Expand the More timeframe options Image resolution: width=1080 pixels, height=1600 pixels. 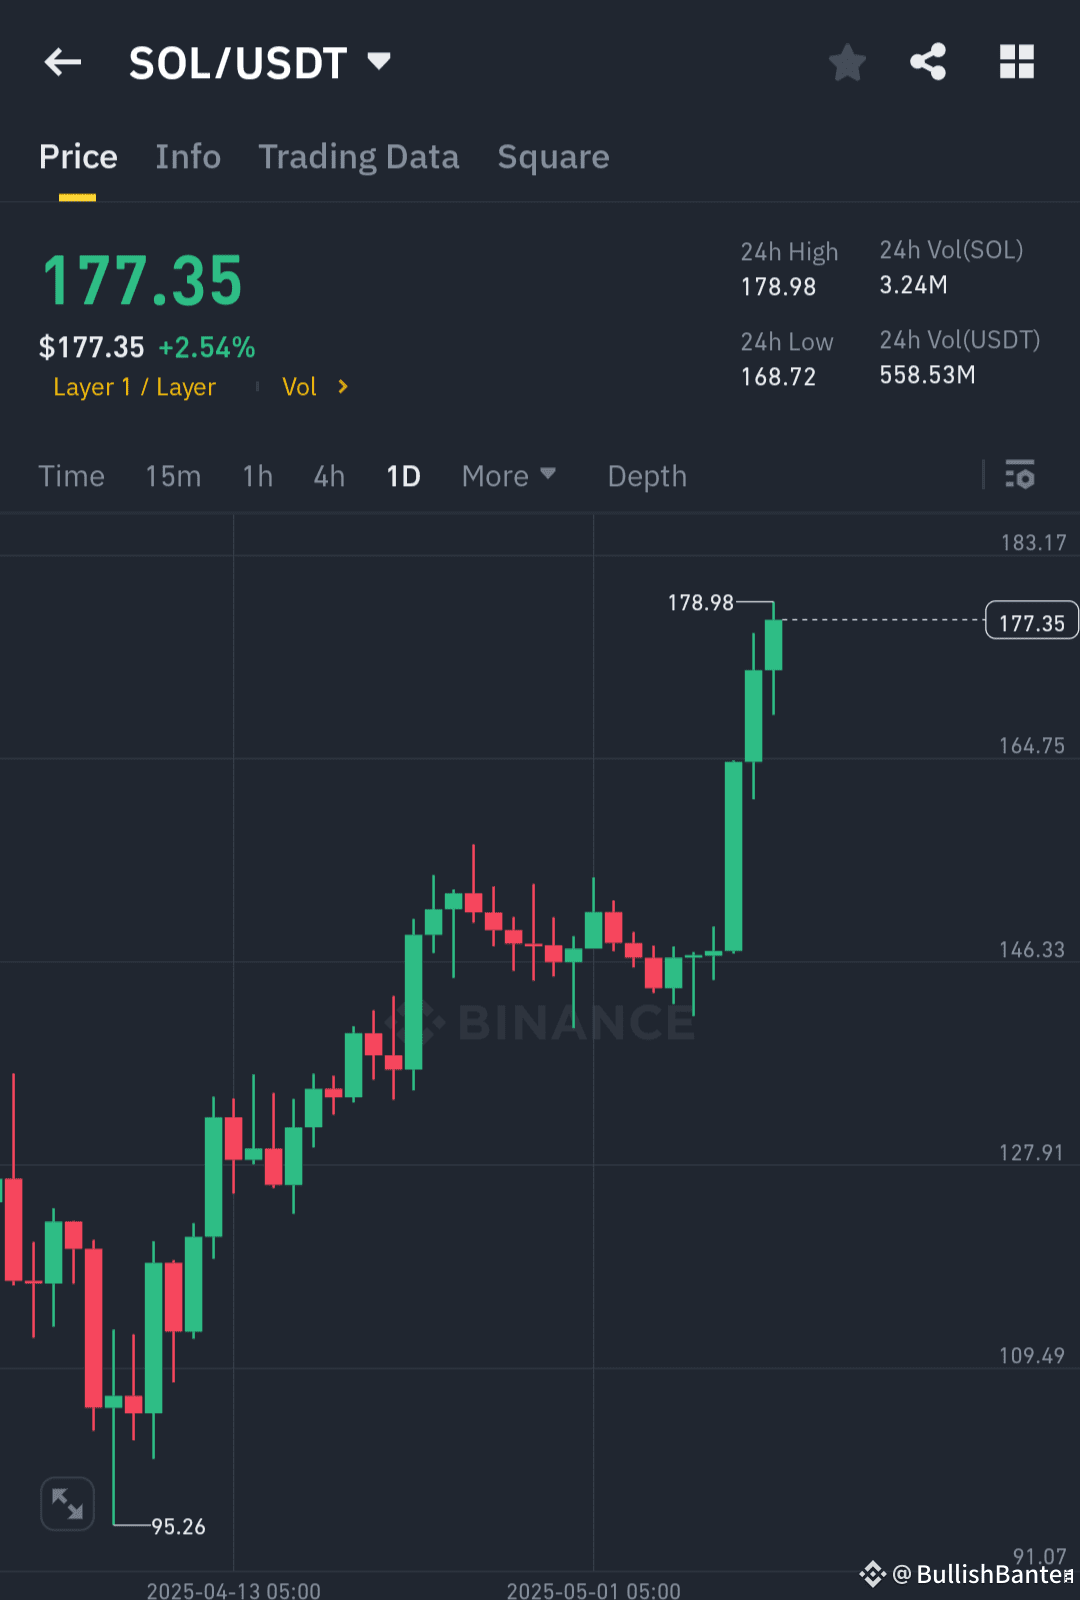[508, 476]
